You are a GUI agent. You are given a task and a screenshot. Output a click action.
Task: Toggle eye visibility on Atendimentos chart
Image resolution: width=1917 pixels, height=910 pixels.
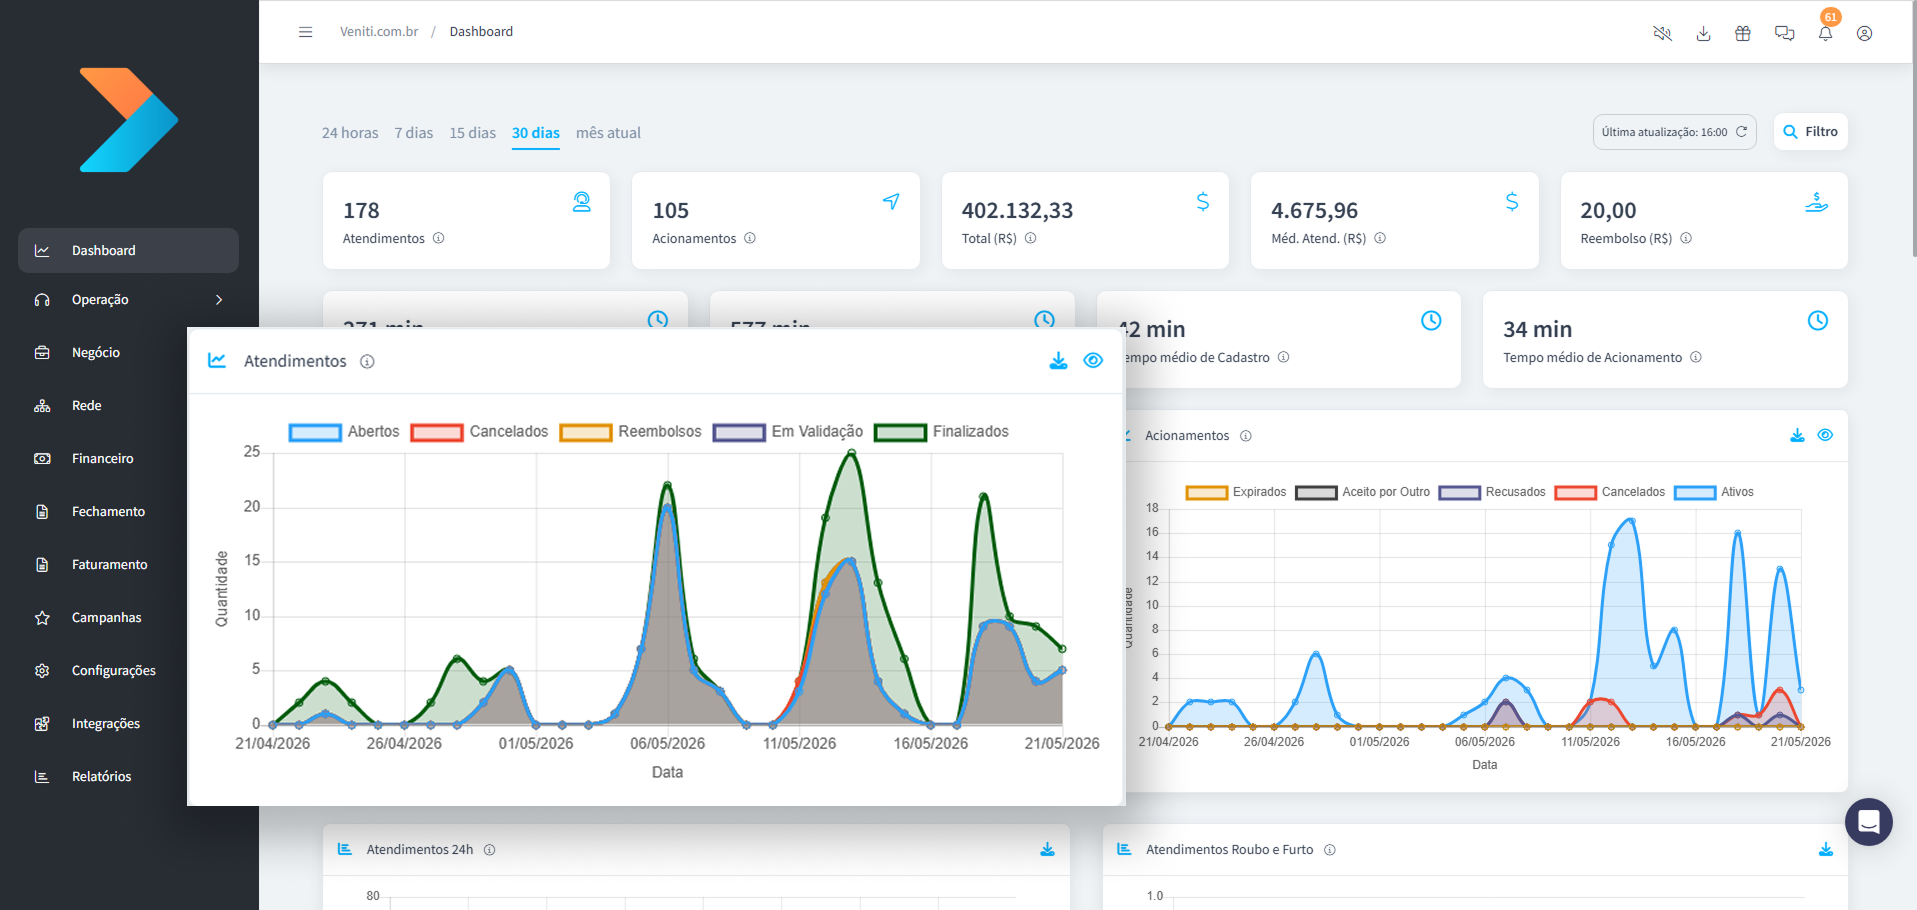1093,361
